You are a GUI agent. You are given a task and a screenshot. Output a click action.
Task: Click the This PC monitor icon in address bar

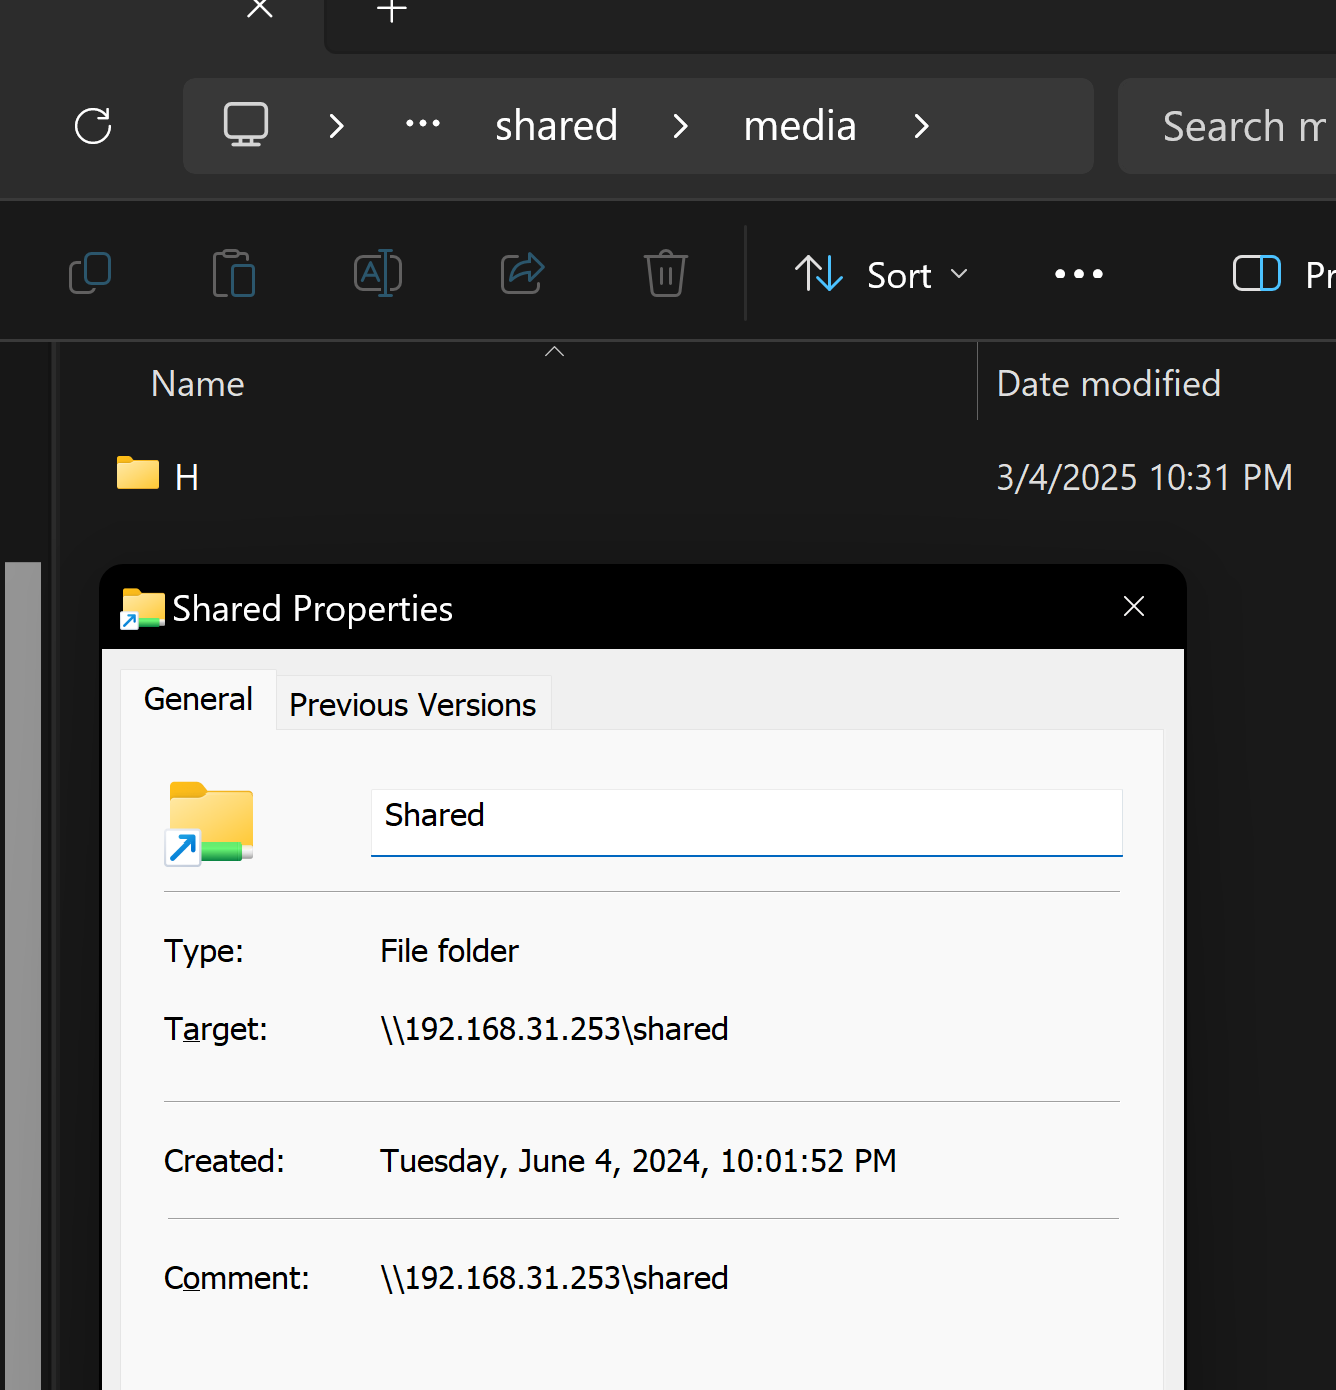pos(246,126)
